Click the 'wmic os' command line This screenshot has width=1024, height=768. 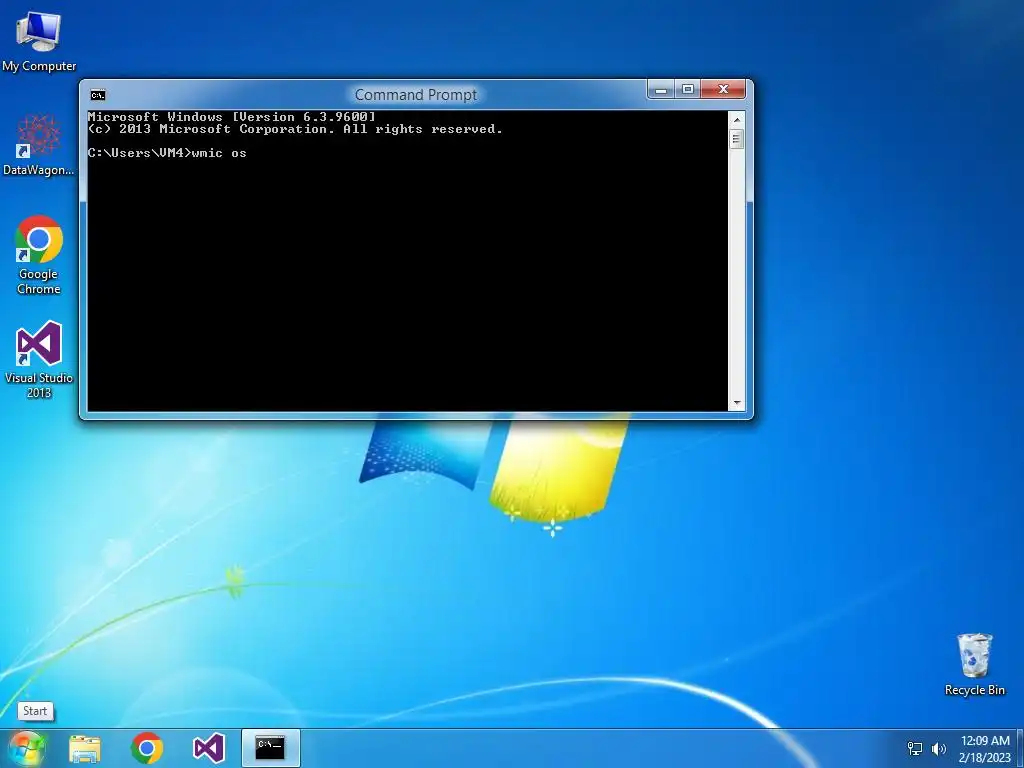tap(167, 153)
